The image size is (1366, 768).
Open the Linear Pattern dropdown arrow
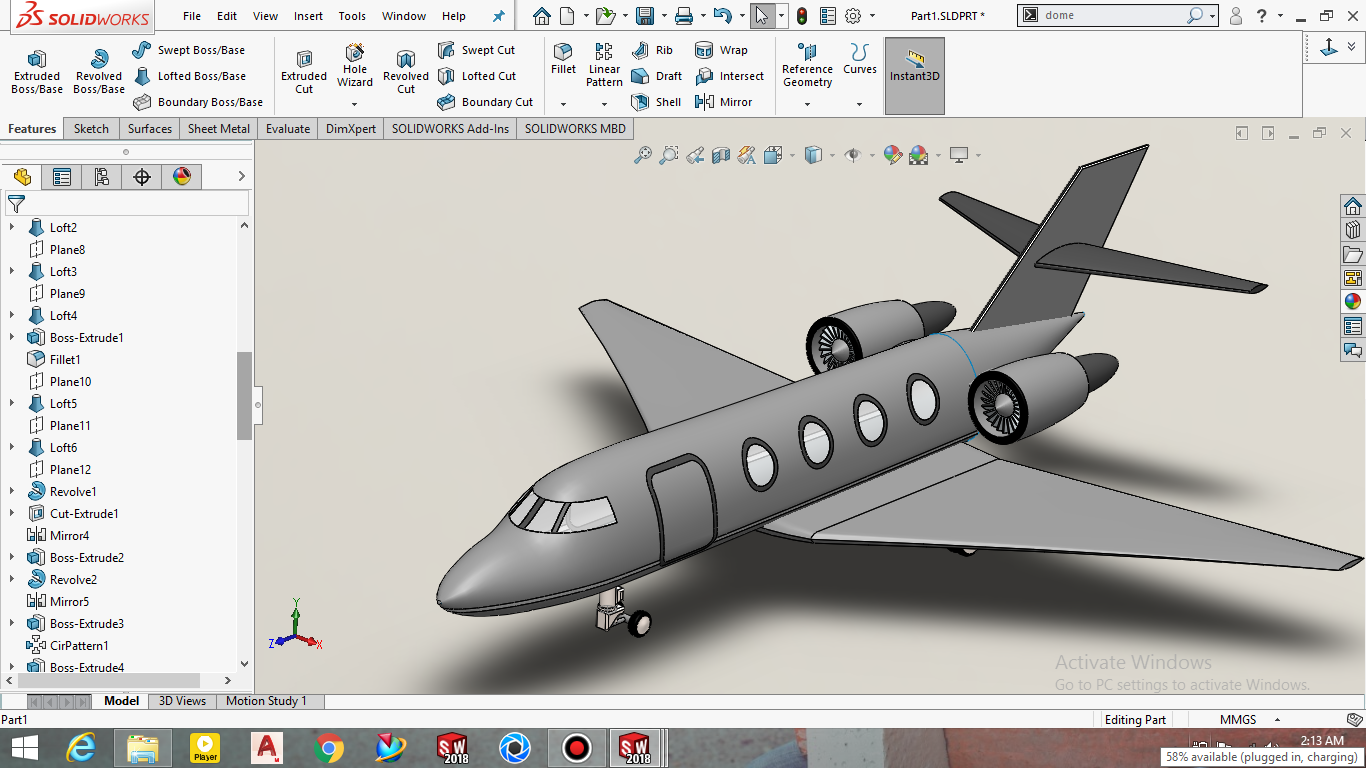(604, 104)
